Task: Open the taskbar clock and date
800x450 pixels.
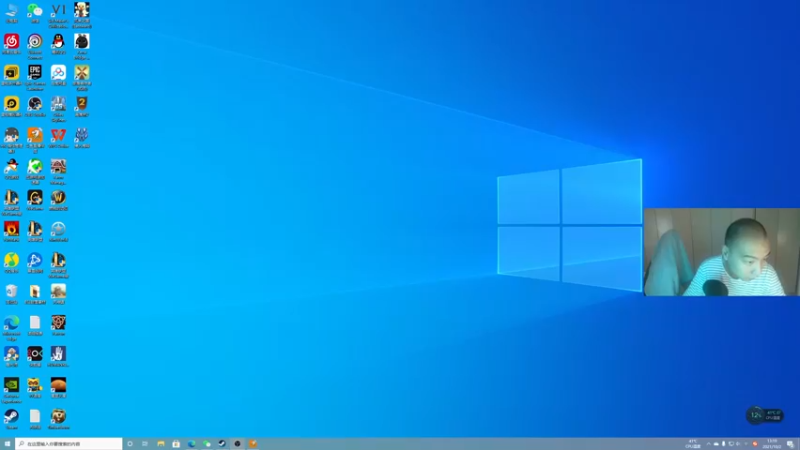Action: [772, 444]
